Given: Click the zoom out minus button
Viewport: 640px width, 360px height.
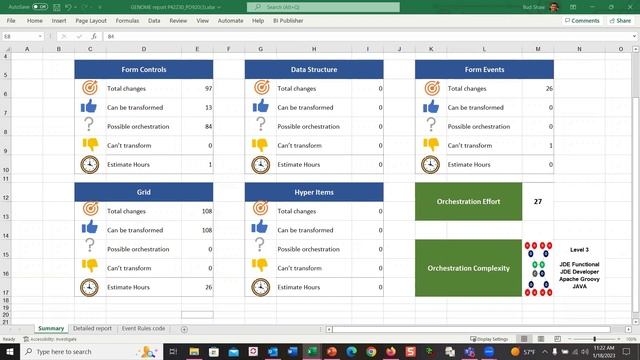Looking at the screenshot, I should [569, 339].
